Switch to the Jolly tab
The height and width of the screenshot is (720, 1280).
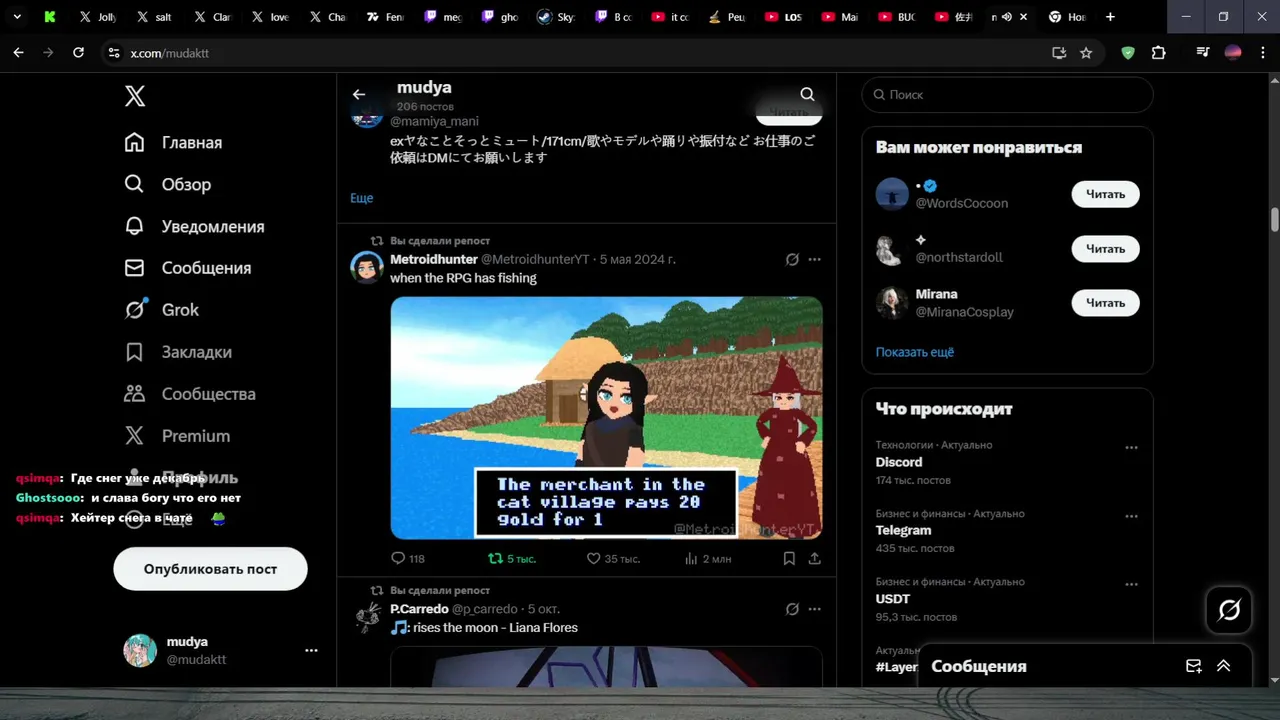click(x=97, y=17)
